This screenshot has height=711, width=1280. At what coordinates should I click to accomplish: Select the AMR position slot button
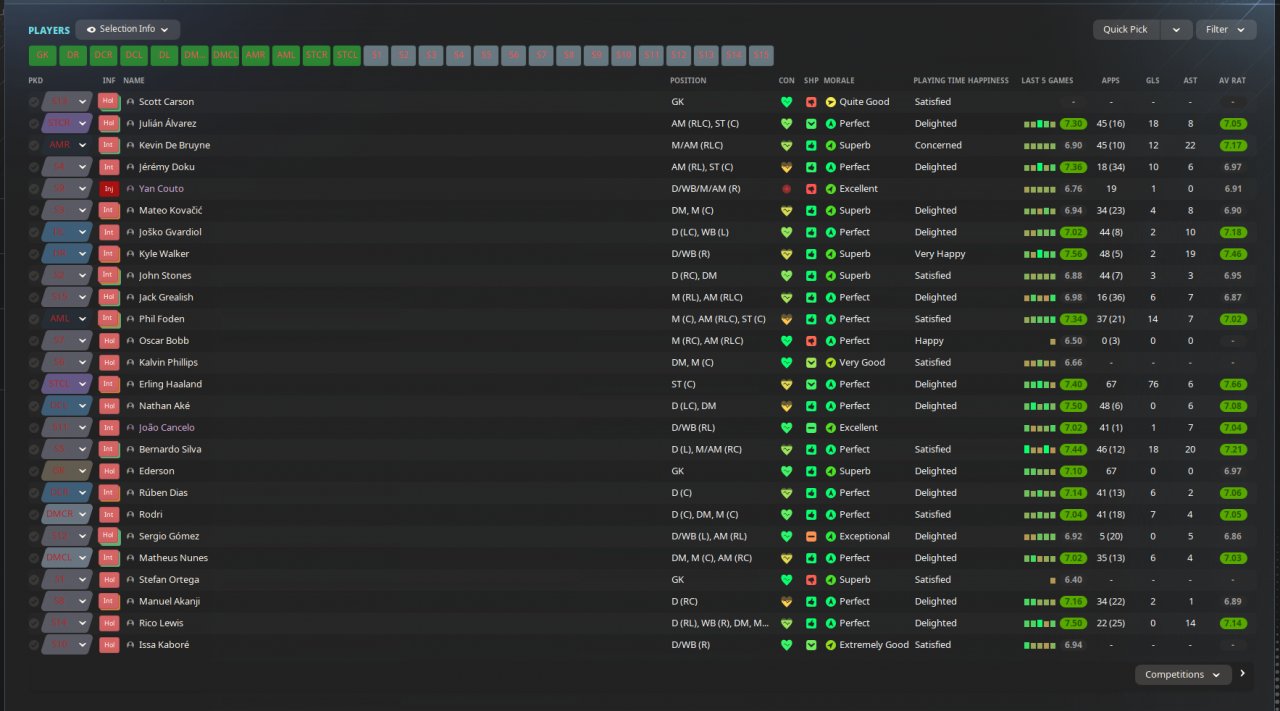(256, 56)
